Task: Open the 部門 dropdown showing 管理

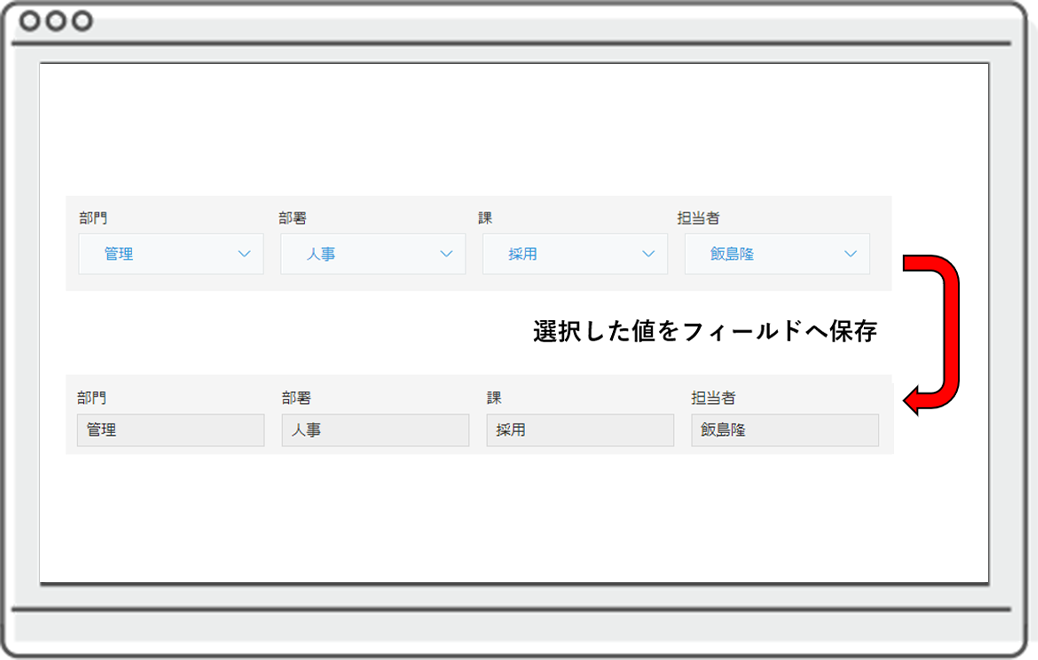Action: (171, 254)
